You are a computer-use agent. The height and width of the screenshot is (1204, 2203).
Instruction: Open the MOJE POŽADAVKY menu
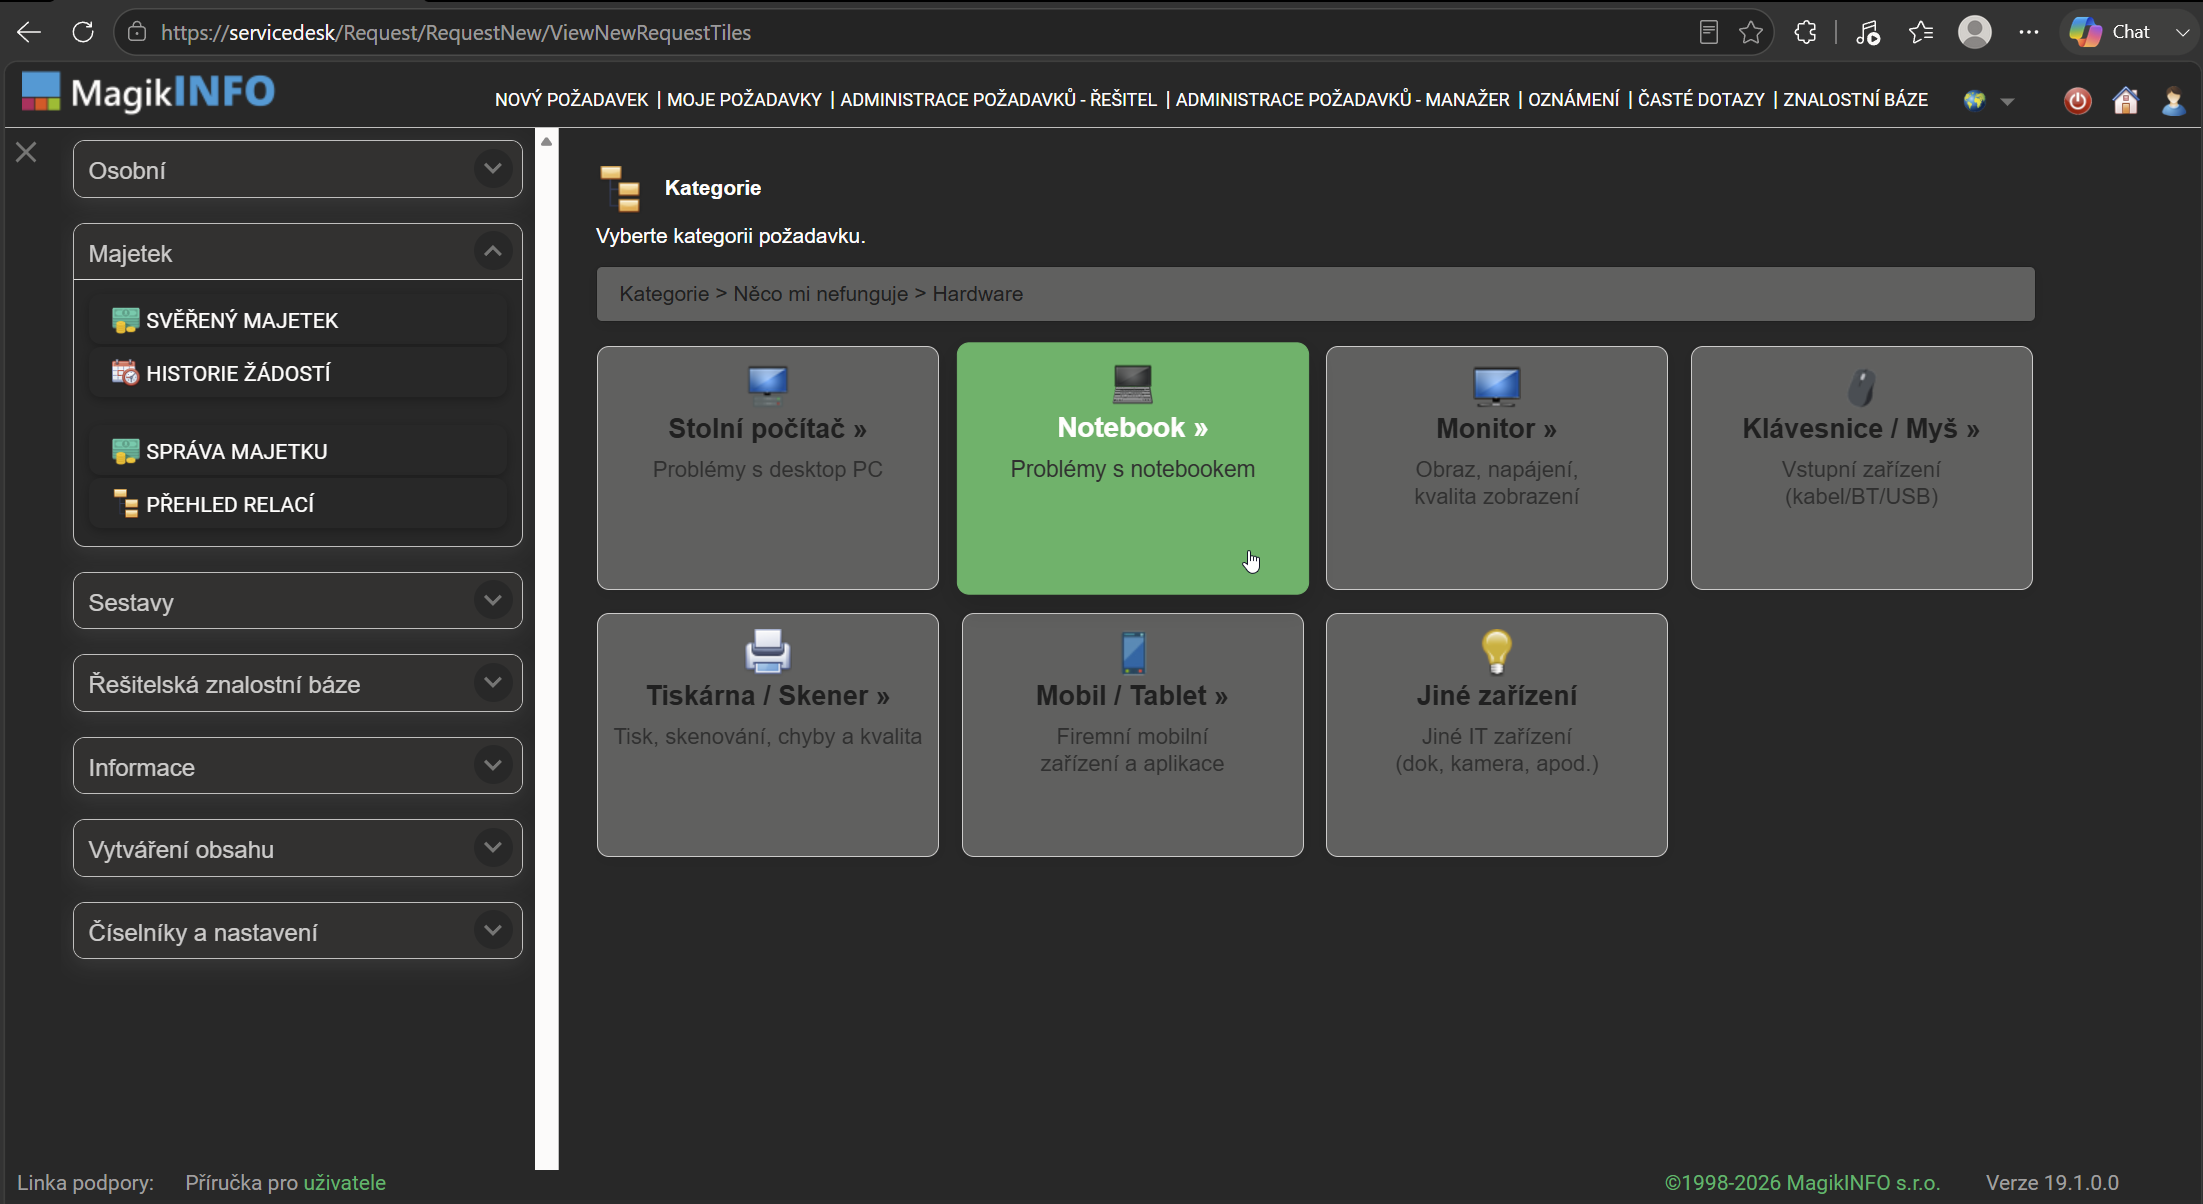(744, 100)
